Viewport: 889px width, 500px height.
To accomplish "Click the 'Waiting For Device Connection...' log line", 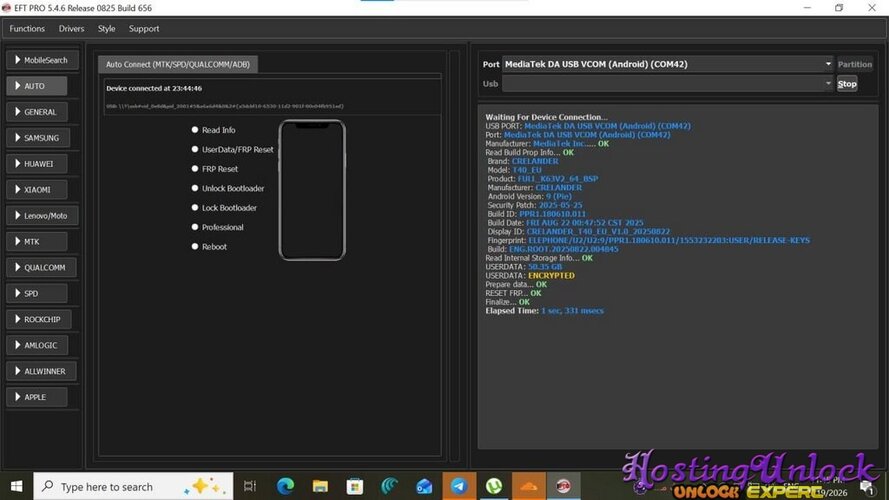I will click(546, 117).
